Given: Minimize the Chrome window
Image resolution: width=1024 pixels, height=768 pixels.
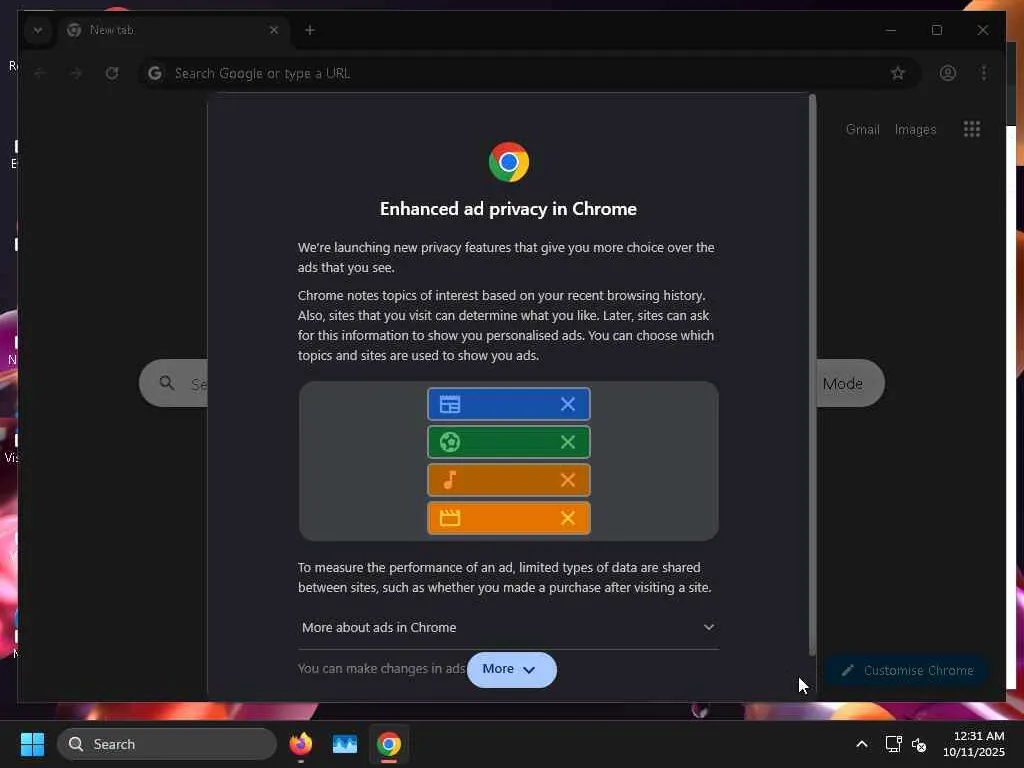Looking at the screenshot, I should tap(891, 30).
